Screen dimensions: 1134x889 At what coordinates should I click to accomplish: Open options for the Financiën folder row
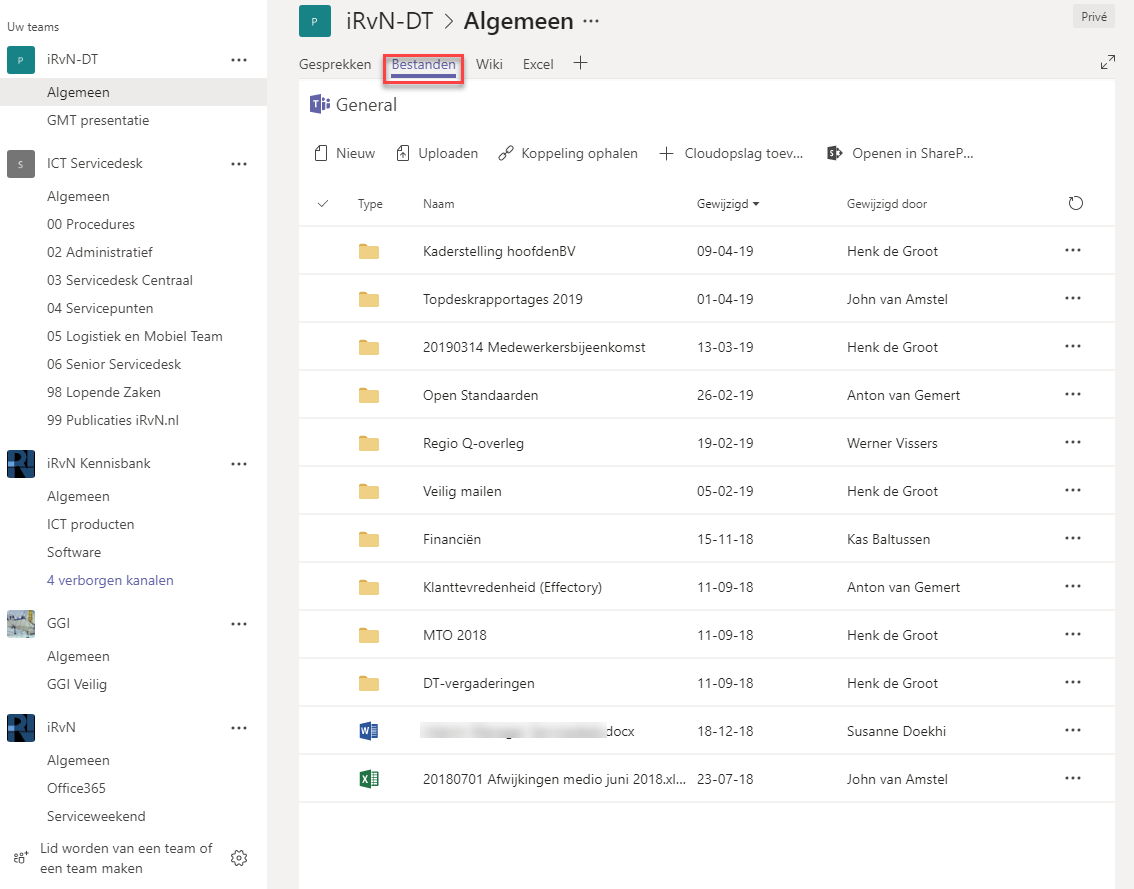coord(1073,539)
